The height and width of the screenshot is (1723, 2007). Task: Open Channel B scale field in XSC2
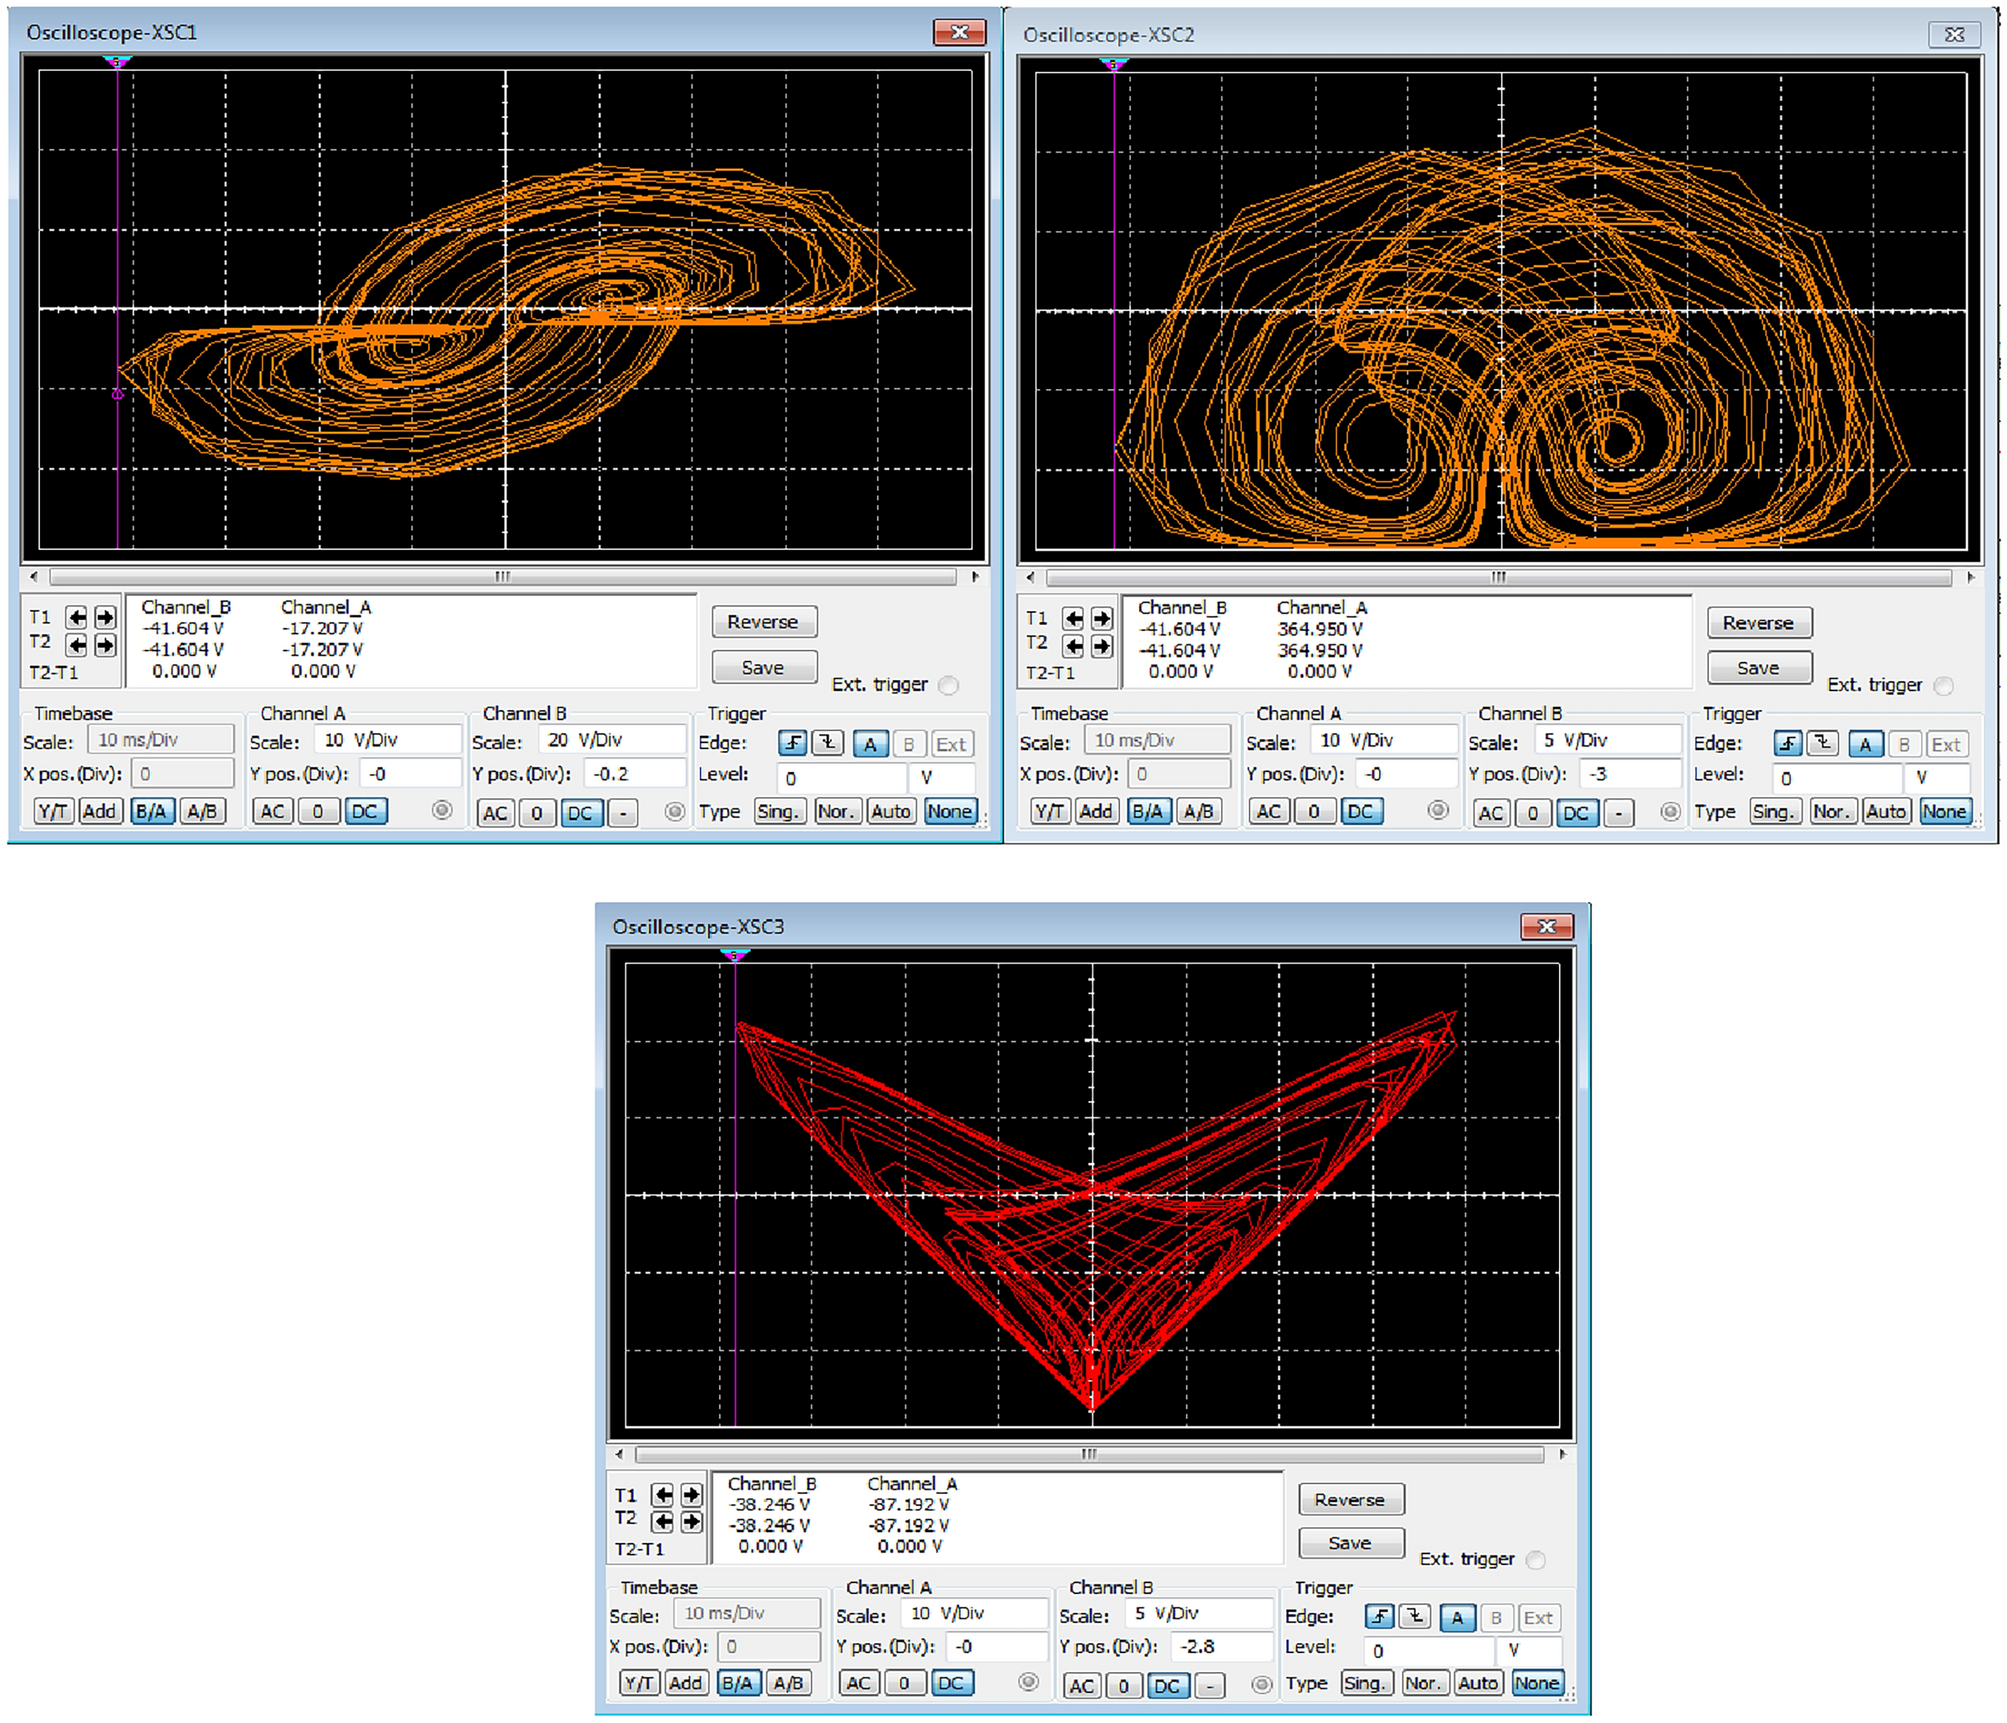pos(1608,741)
